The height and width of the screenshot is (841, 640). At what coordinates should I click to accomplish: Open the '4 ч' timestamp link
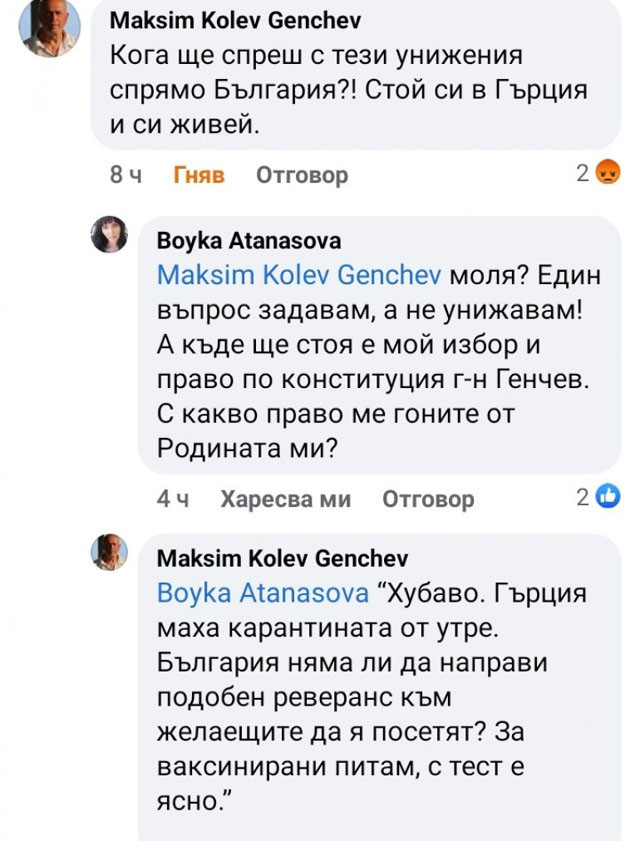(x=174, y=498)
